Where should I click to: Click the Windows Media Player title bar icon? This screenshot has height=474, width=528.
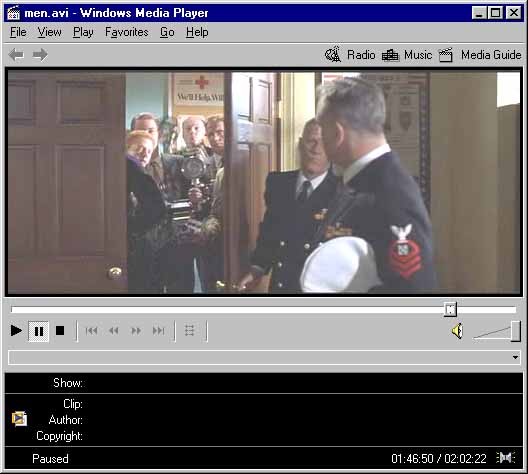[14, 13]
